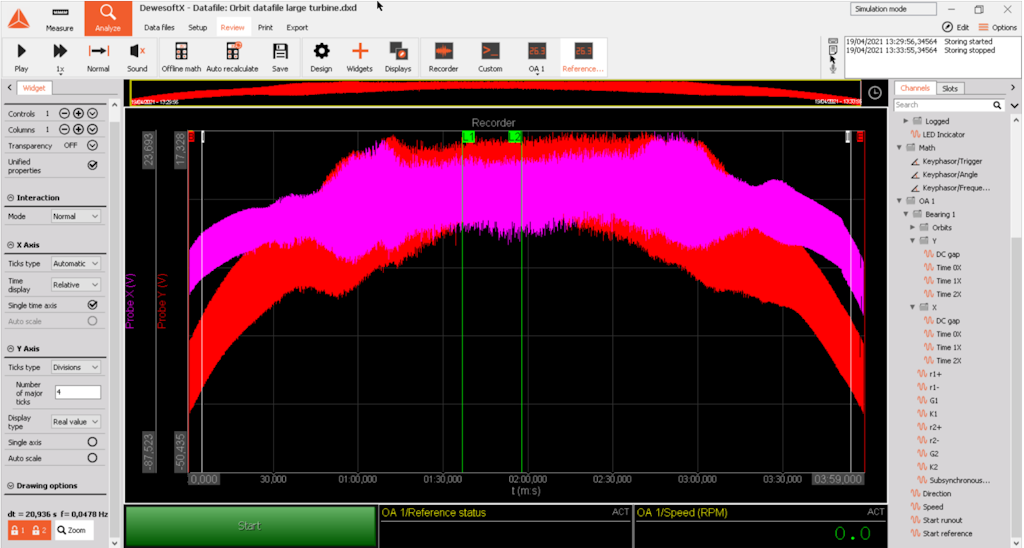Image resolution: width=1024 pixels, height=548 pixels.
Task: Toggle cursor lock 2 button
Action: (39, 530)
